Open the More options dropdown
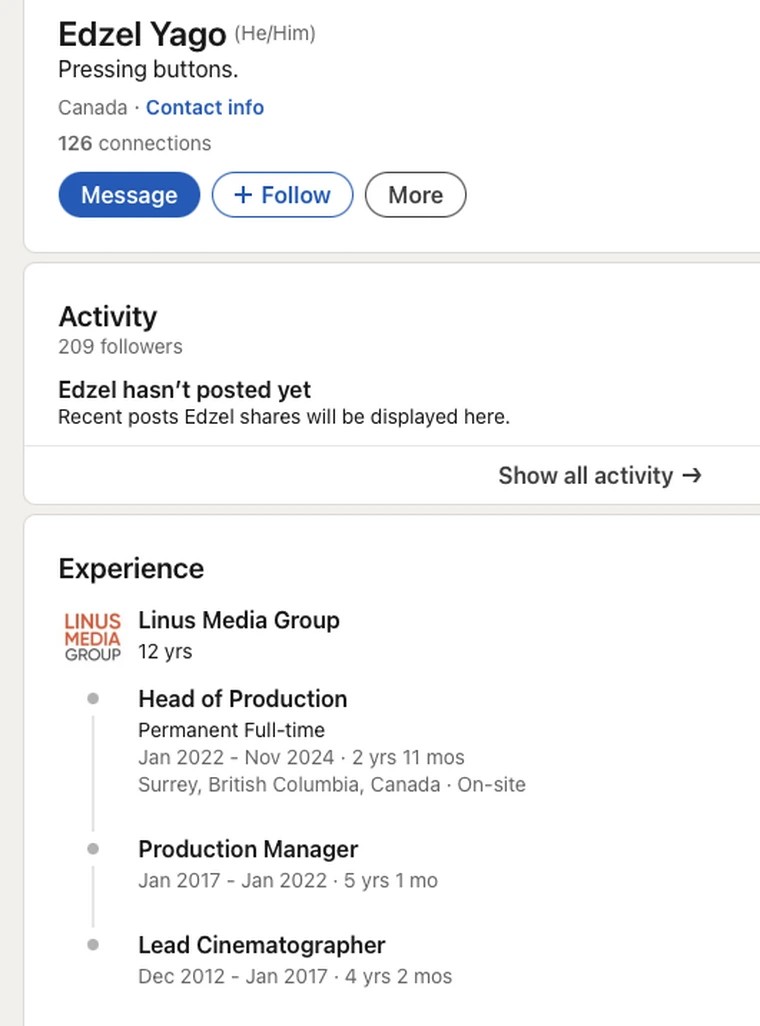 click(x=416, y=195)
